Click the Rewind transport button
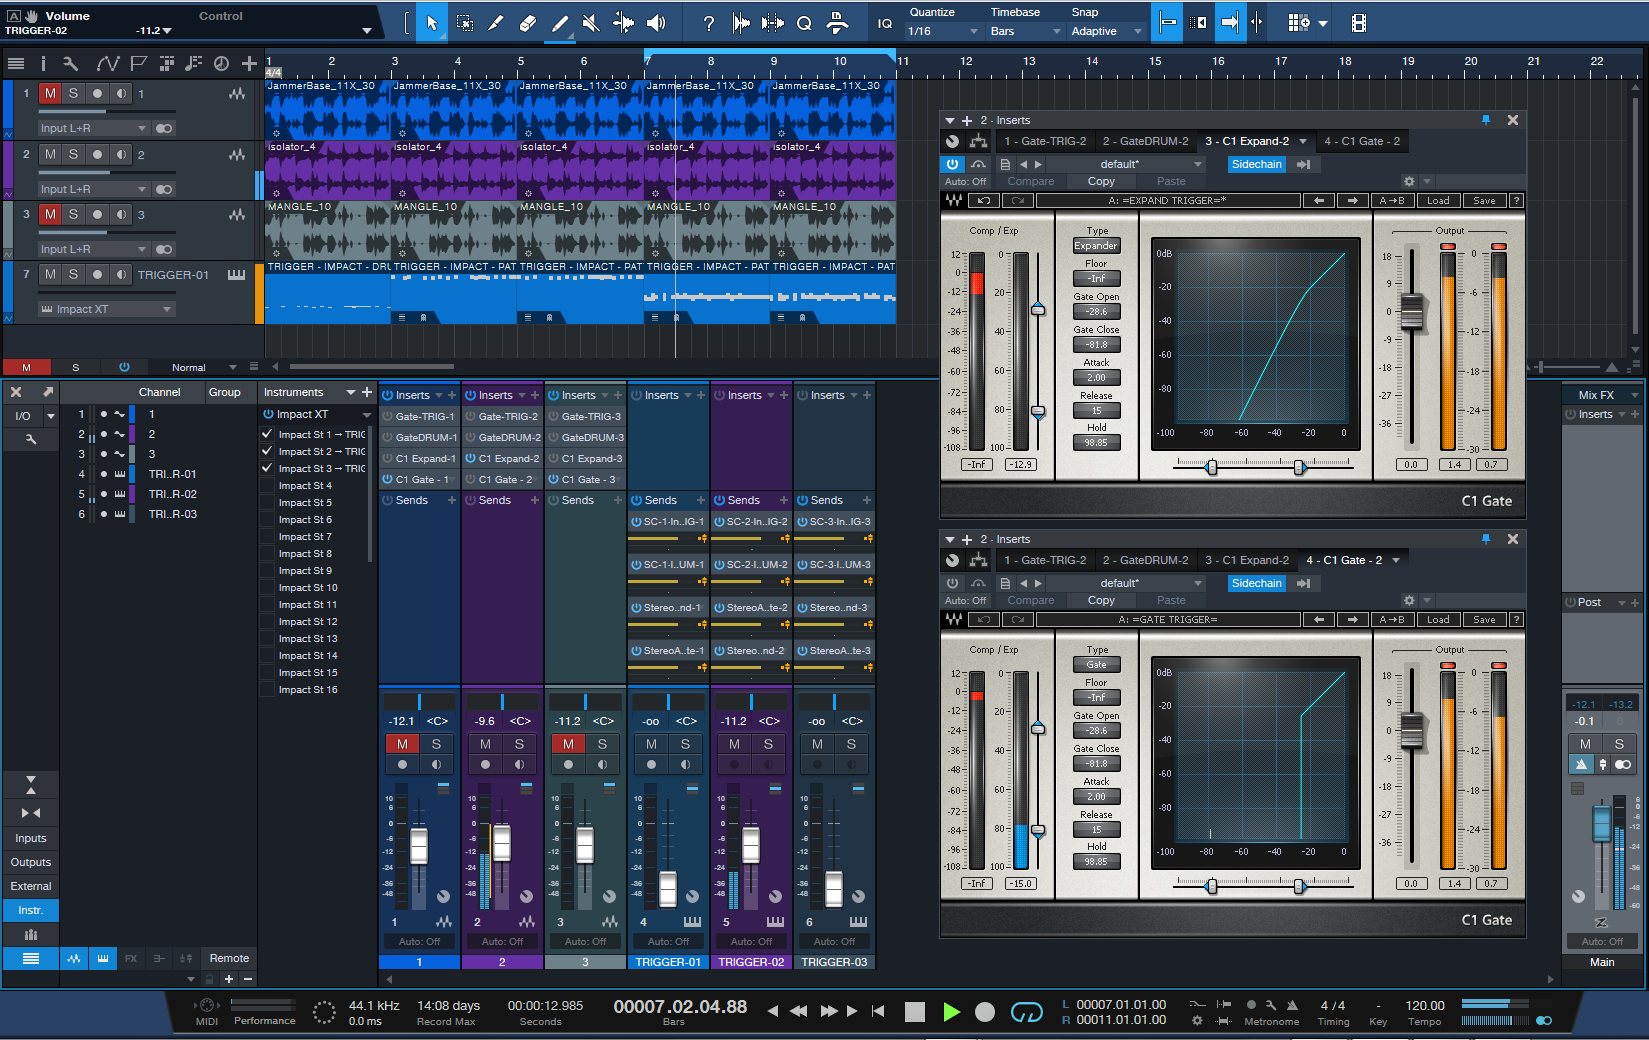Screen dimensions: 1649x1040 (798, 1011)
